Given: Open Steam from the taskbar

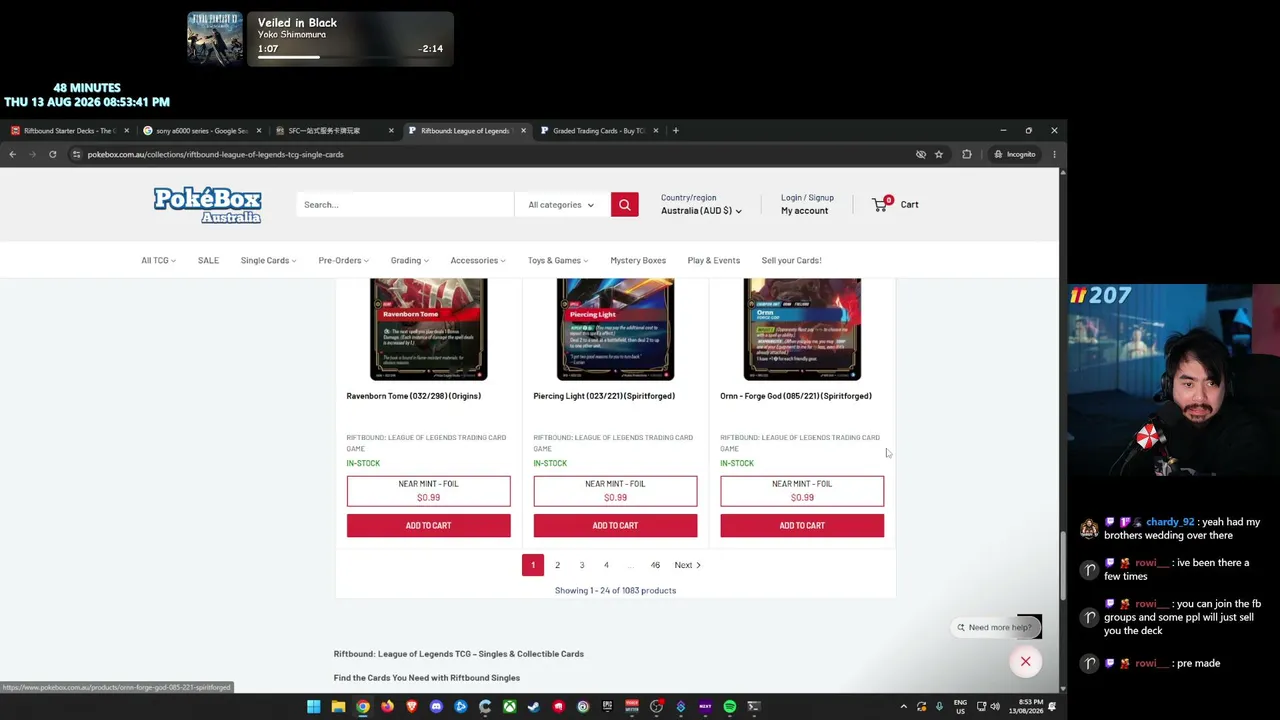Looking at the screenshot, I should tap(534, 707).
